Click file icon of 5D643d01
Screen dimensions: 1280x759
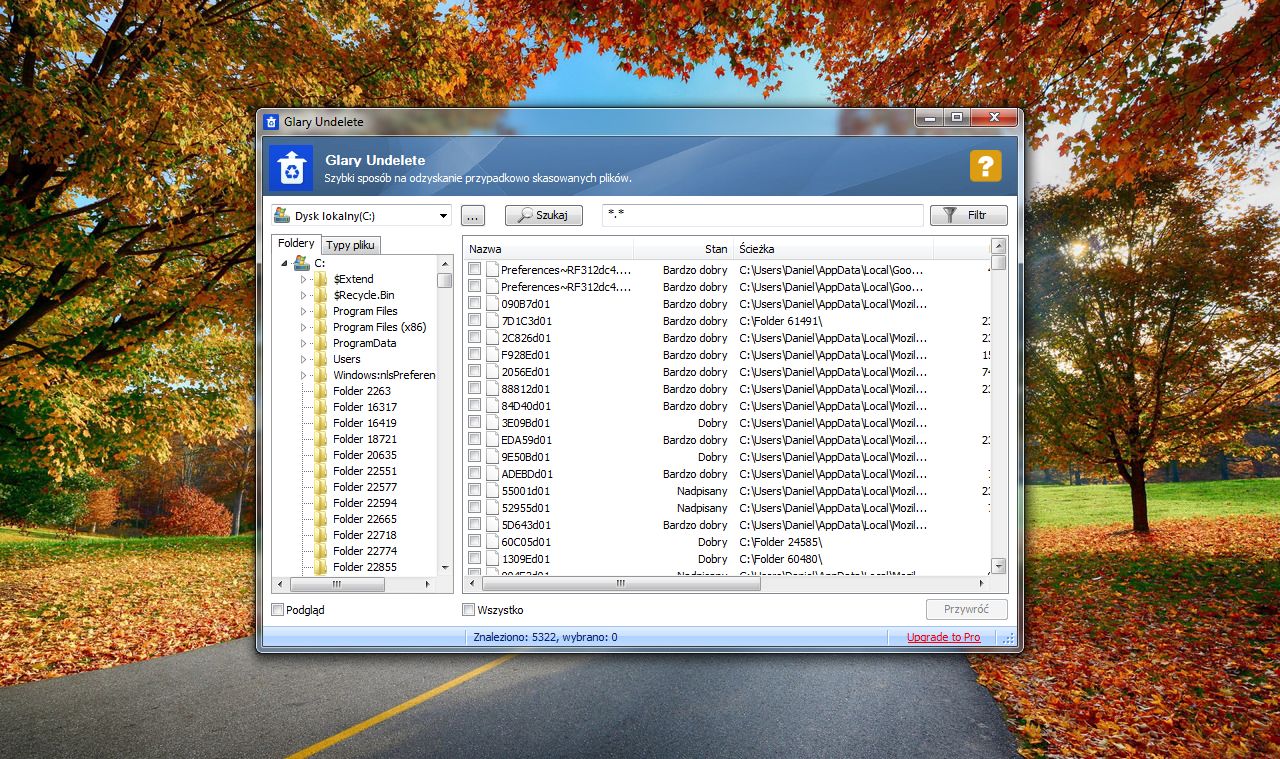(x=491, y=525)
